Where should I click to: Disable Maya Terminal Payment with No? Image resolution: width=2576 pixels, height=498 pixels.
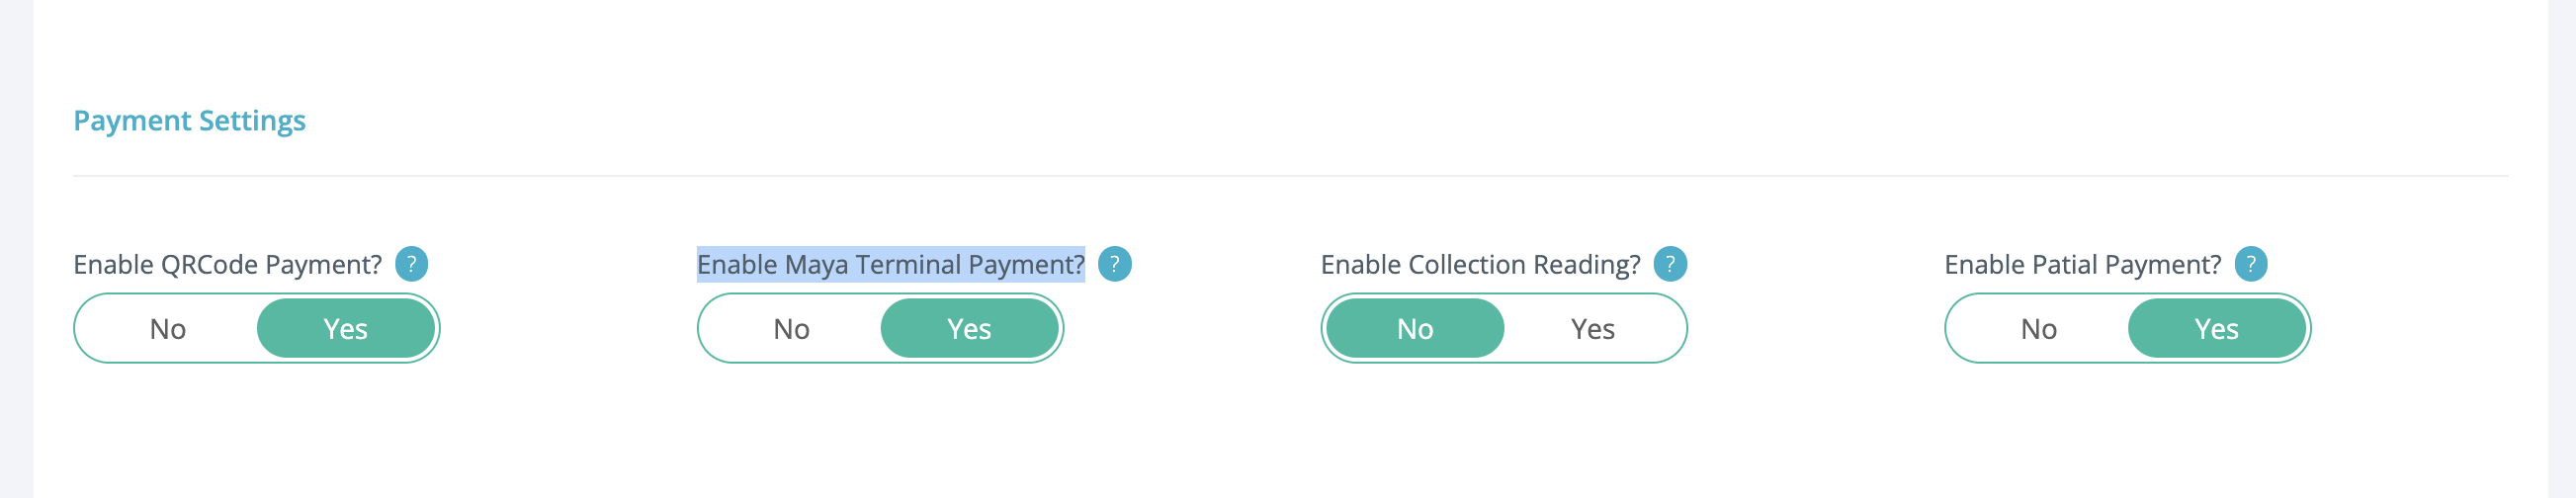[791, 329]
